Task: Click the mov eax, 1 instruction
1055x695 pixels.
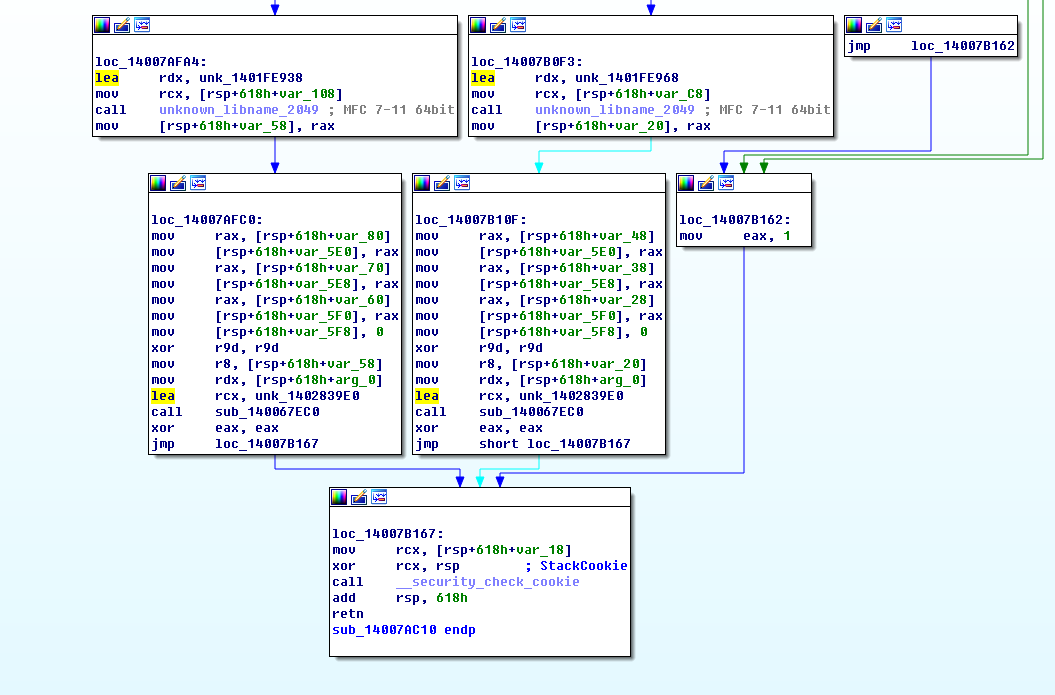Action: click(735, 236)
